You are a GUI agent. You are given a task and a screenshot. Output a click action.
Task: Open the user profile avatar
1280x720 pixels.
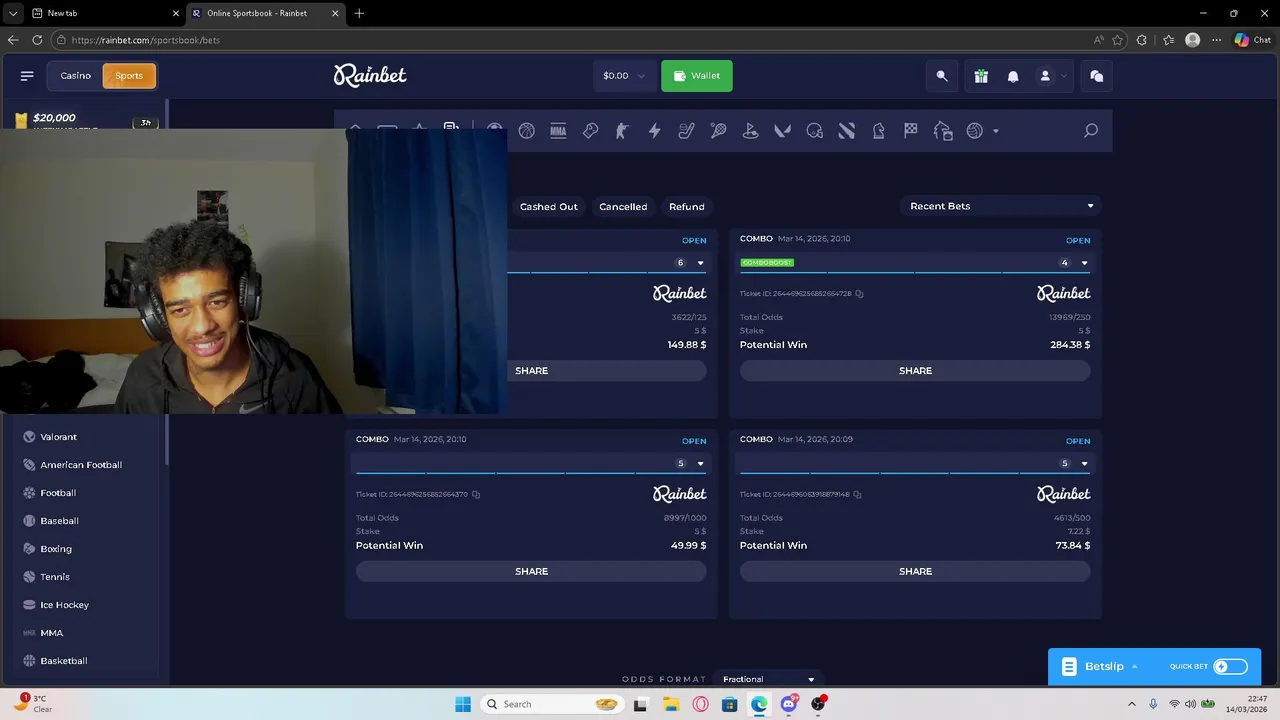[1045, 76]
